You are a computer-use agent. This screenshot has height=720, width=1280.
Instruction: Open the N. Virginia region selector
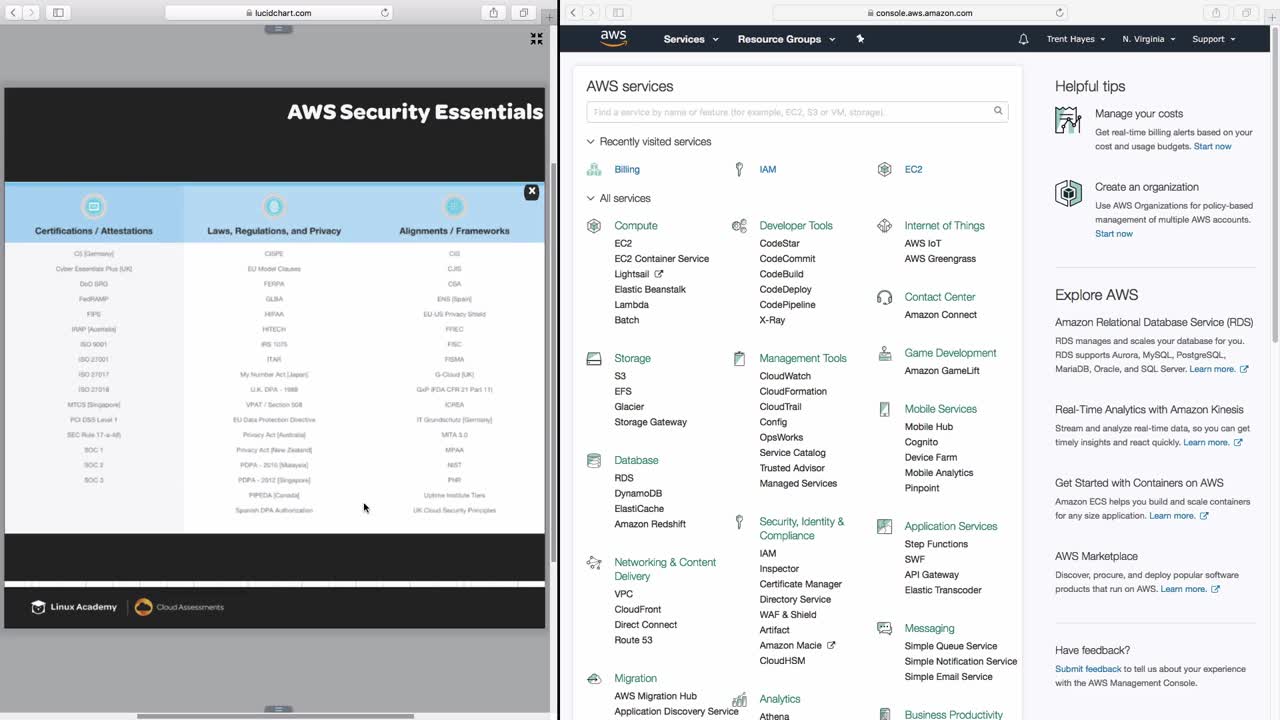(x=1149, y=39)
